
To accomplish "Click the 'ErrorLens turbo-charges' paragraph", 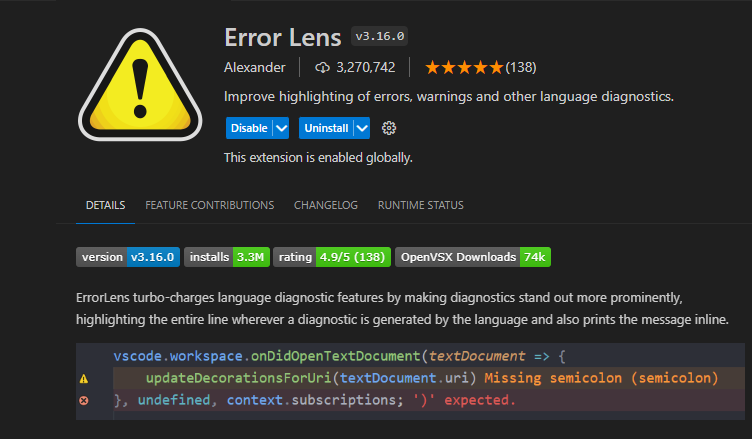I will (x=402, y=308).
